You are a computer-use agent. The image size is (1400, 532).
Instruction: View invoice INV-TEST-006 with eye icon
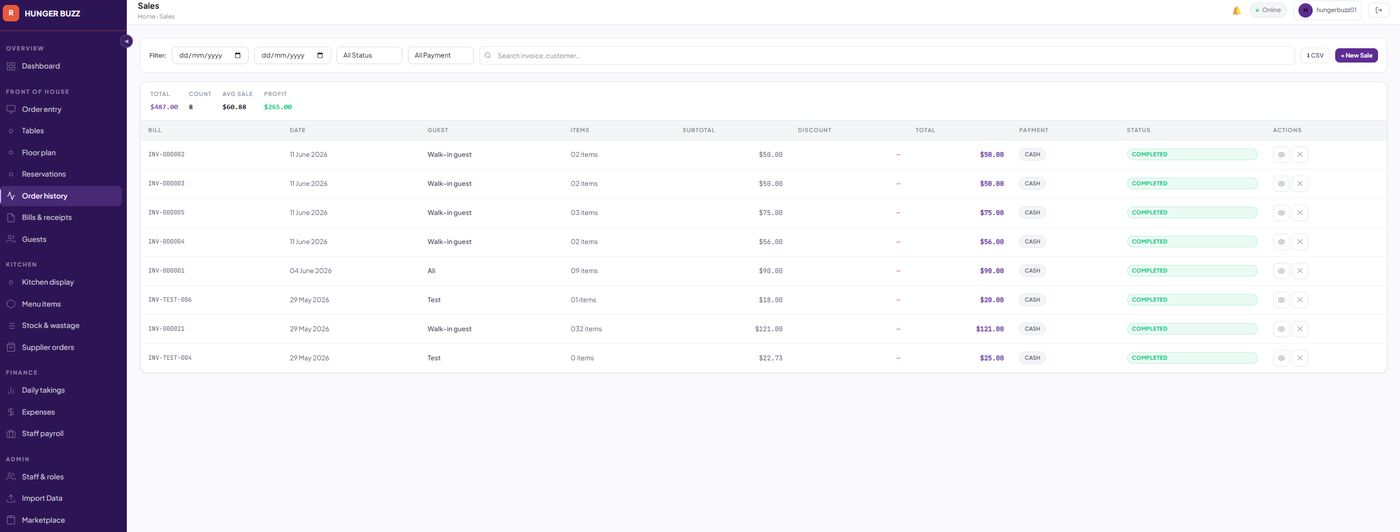point(1281,300)
